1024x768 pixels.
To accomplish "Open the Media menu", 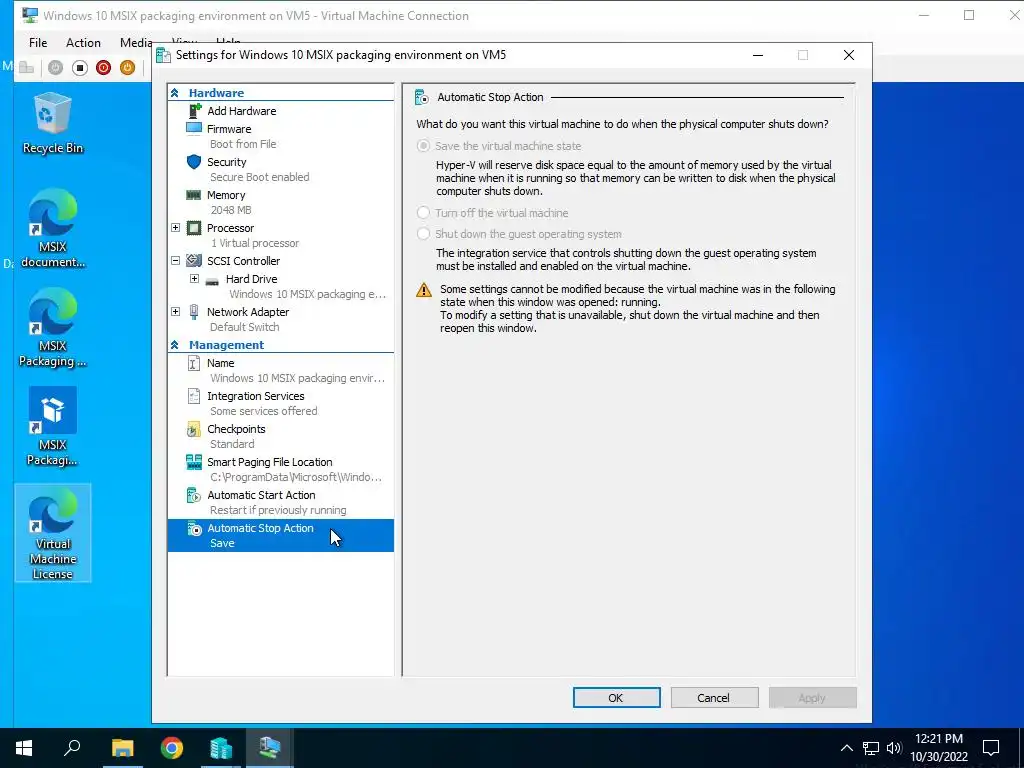I will (x=135, y=42).
